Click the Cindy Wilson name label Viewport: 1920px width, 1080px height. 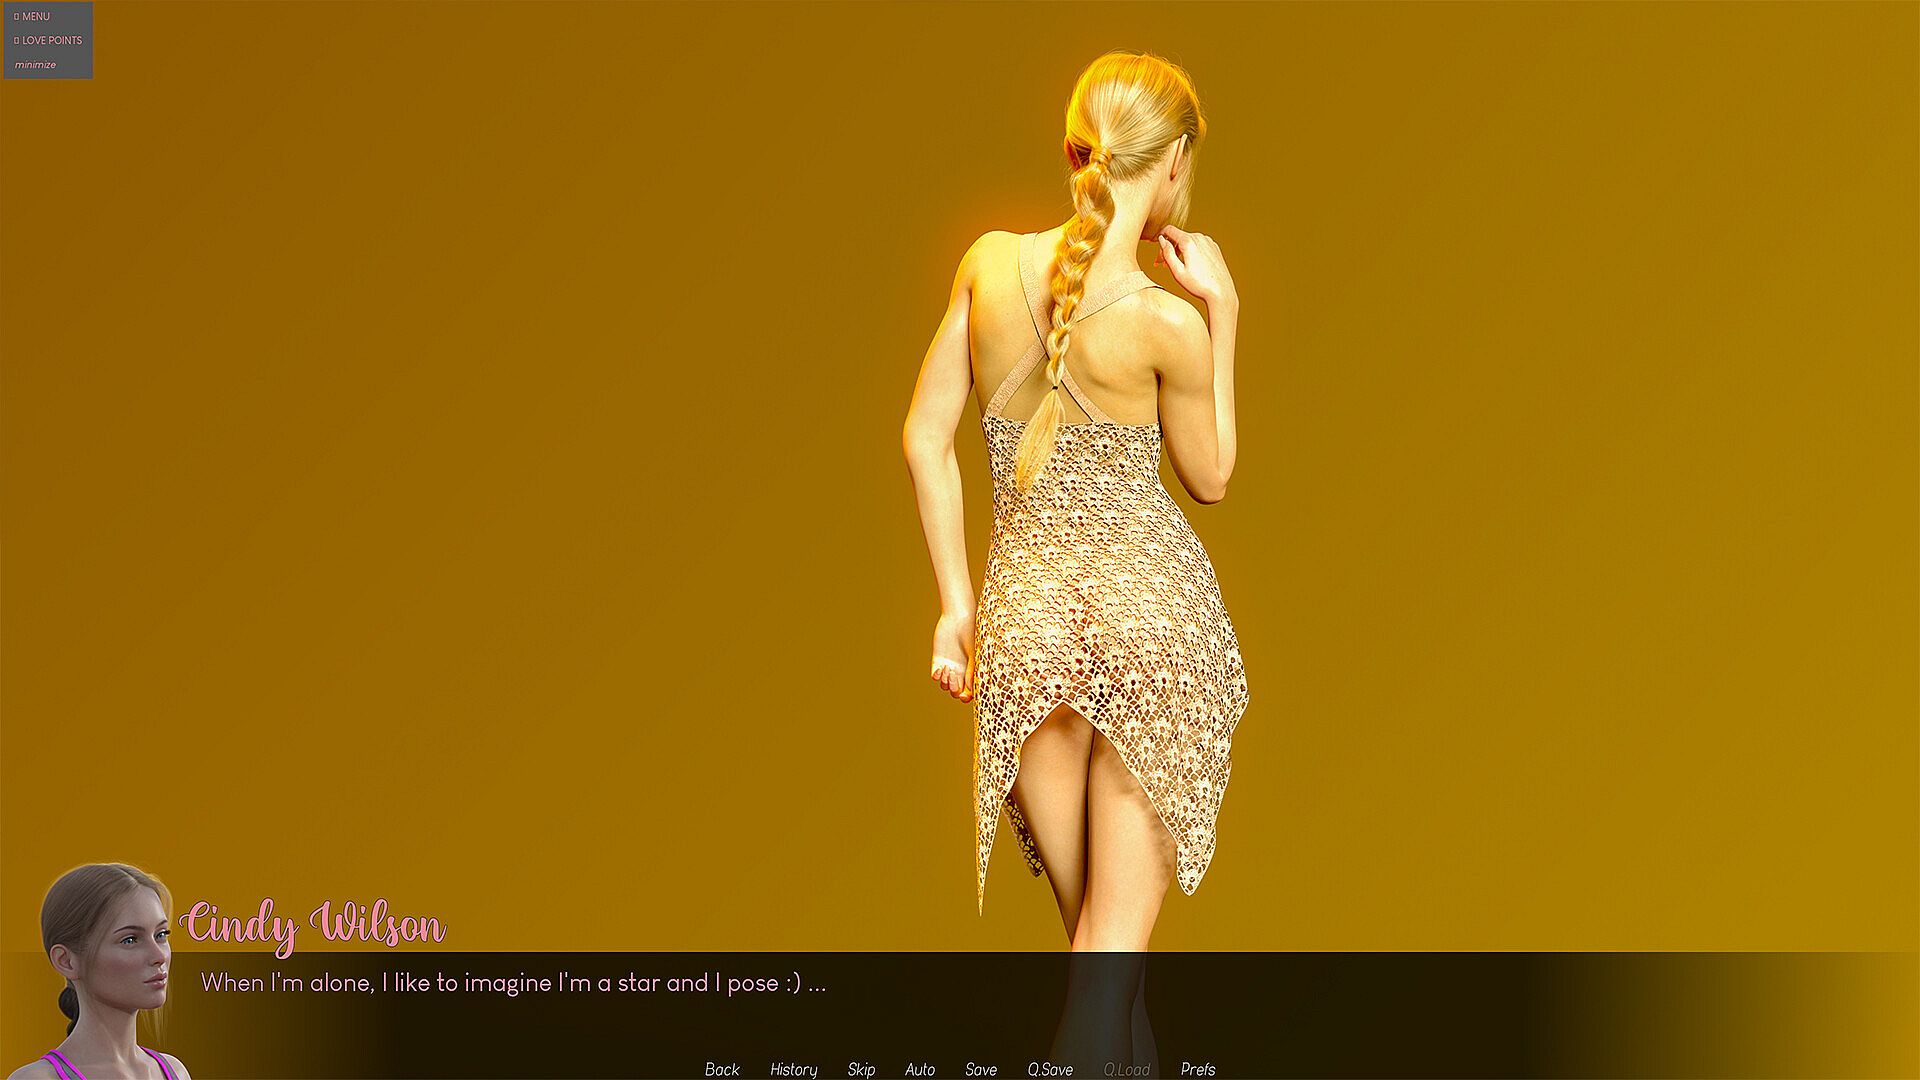point(313,923)
